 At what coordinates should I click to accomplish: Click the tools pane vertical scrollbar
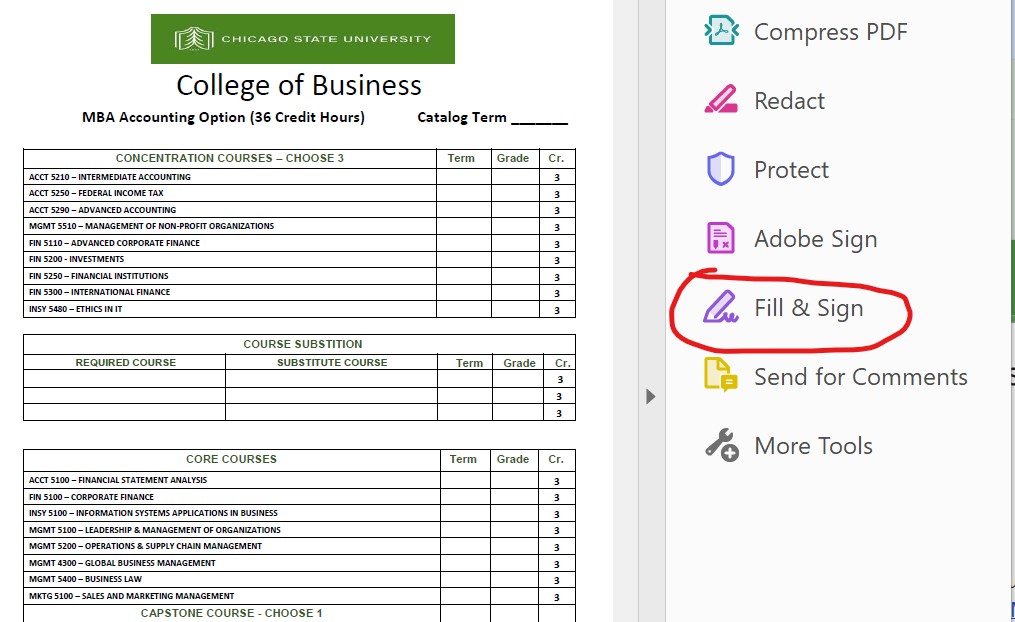tap(1010, 300)
